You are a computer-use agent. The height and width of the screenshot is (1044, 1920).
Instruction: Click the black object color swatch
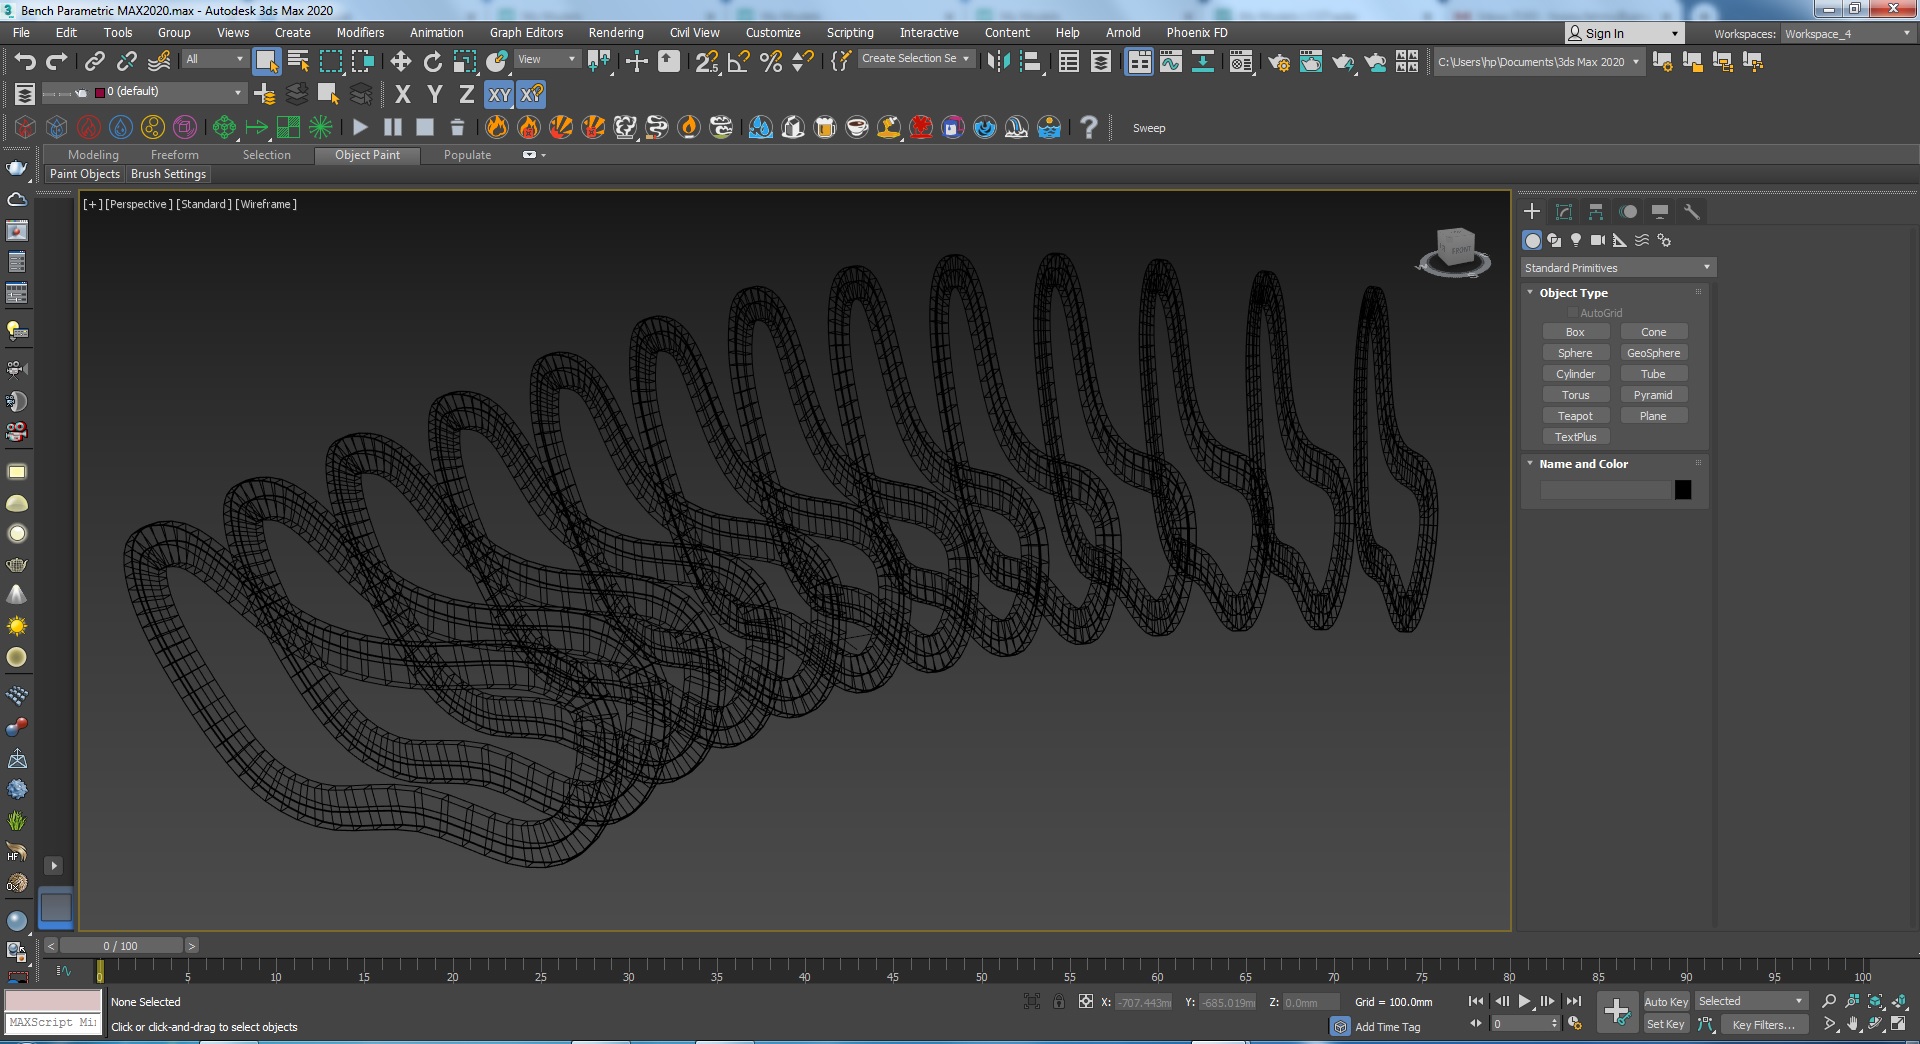click(1683, 490)
